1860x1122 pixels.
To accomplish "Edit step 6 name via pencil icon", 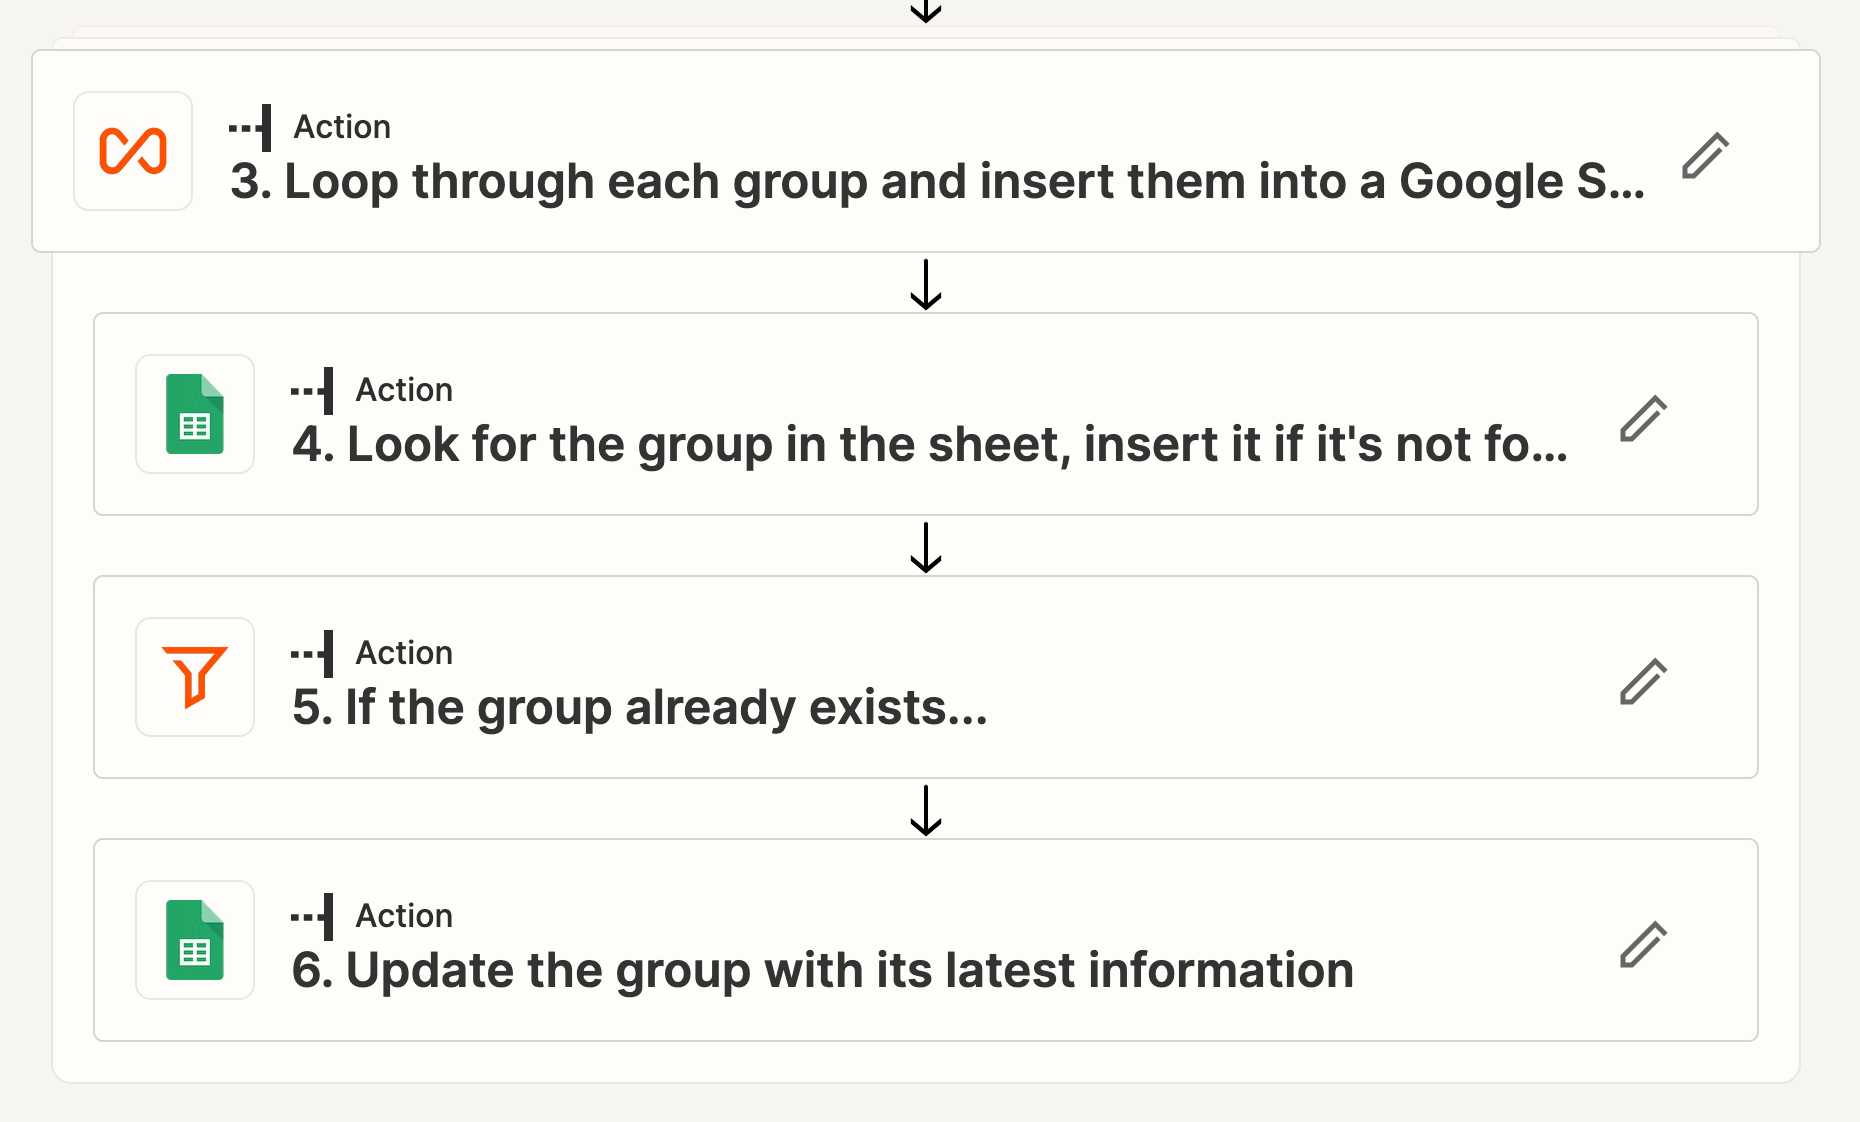I will click(x=1643, y=944).
